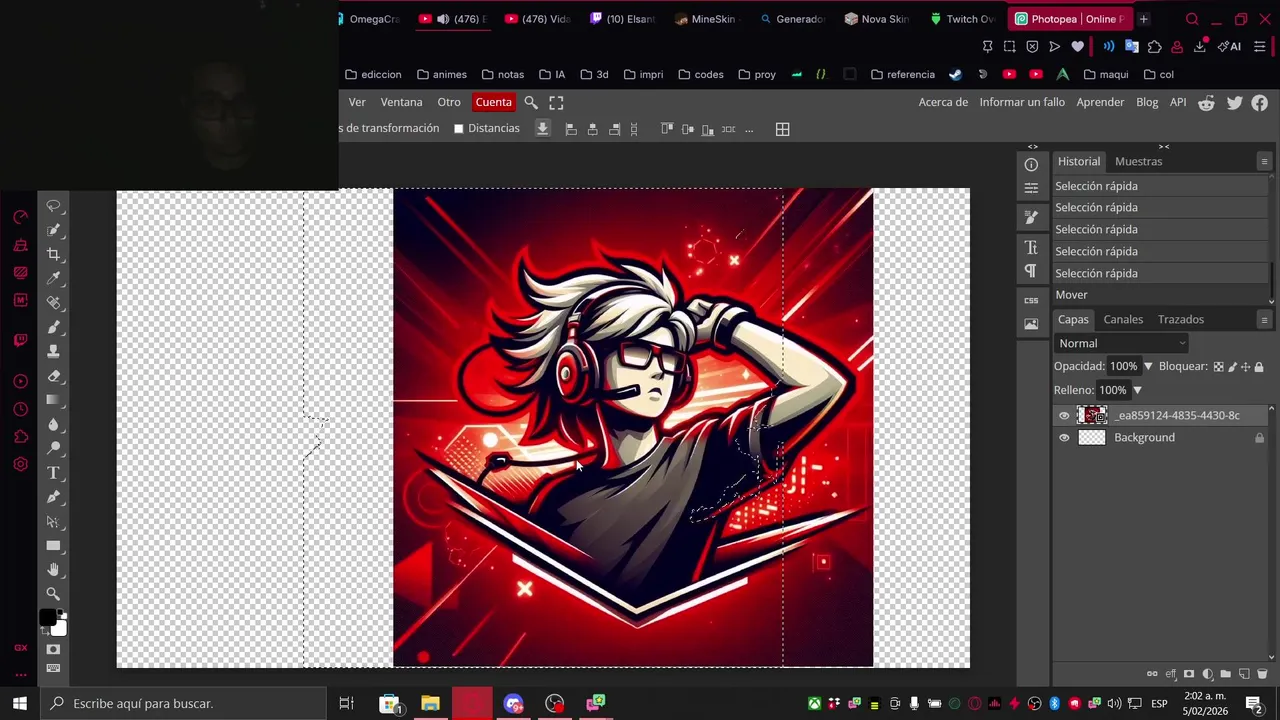Open the Properties sliders side panel icon
Screen dimensions: 1280x720
pyautogui.click(x=1031, y=188)
